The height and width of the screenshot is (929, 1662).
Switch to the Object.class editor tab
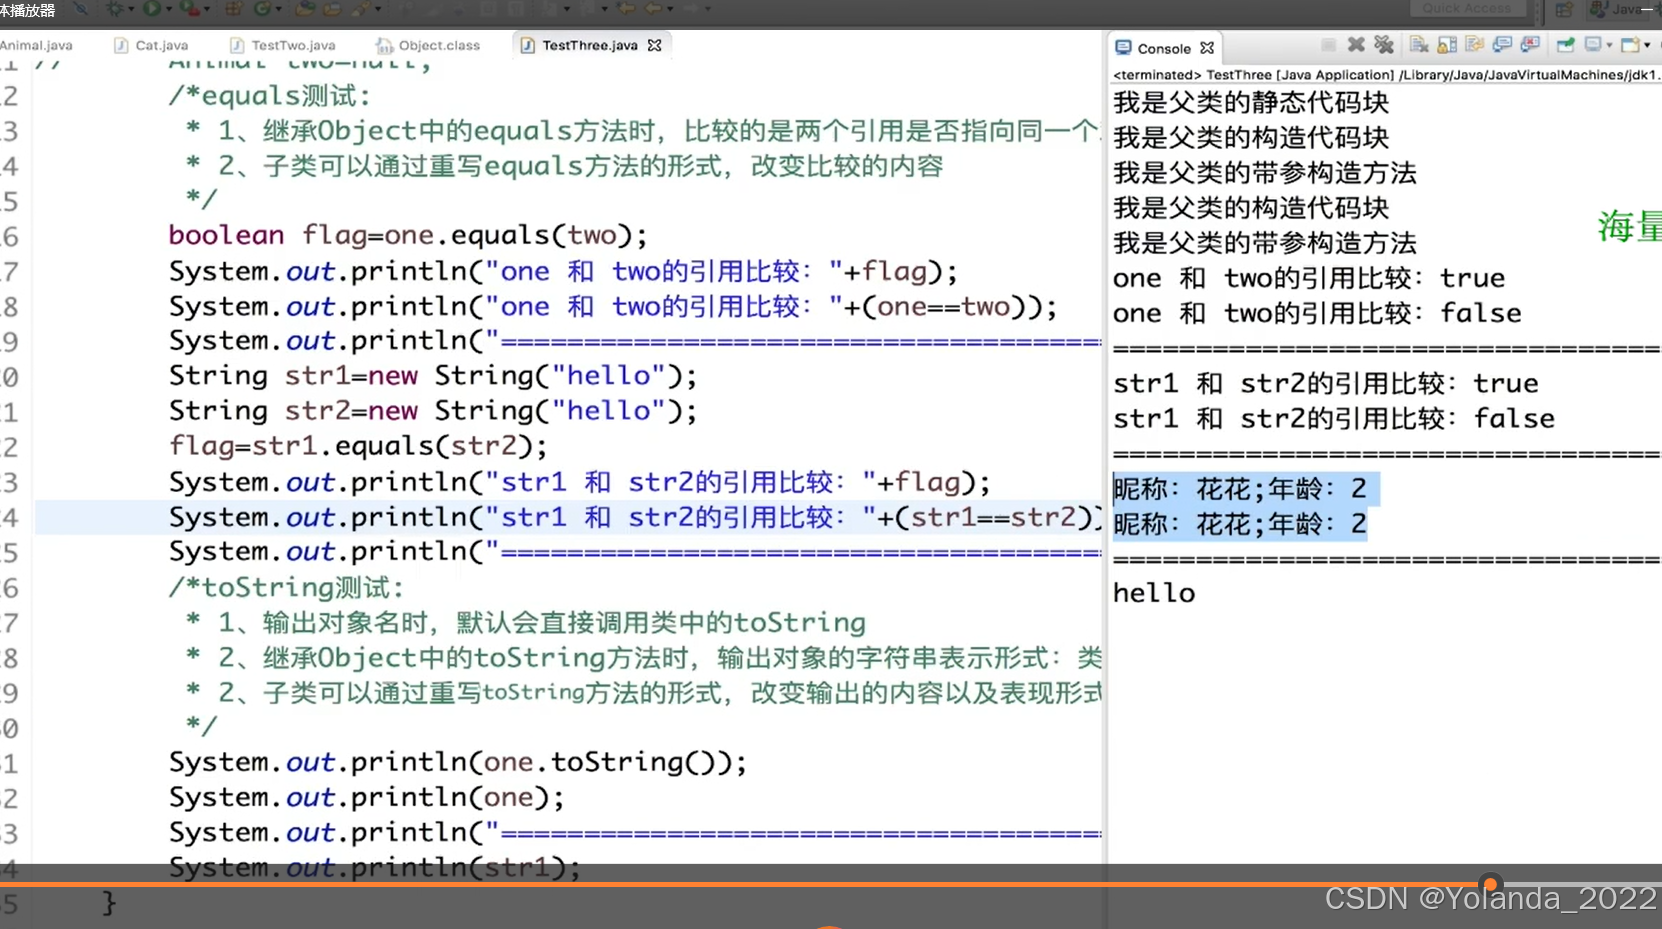coord(428,45)
